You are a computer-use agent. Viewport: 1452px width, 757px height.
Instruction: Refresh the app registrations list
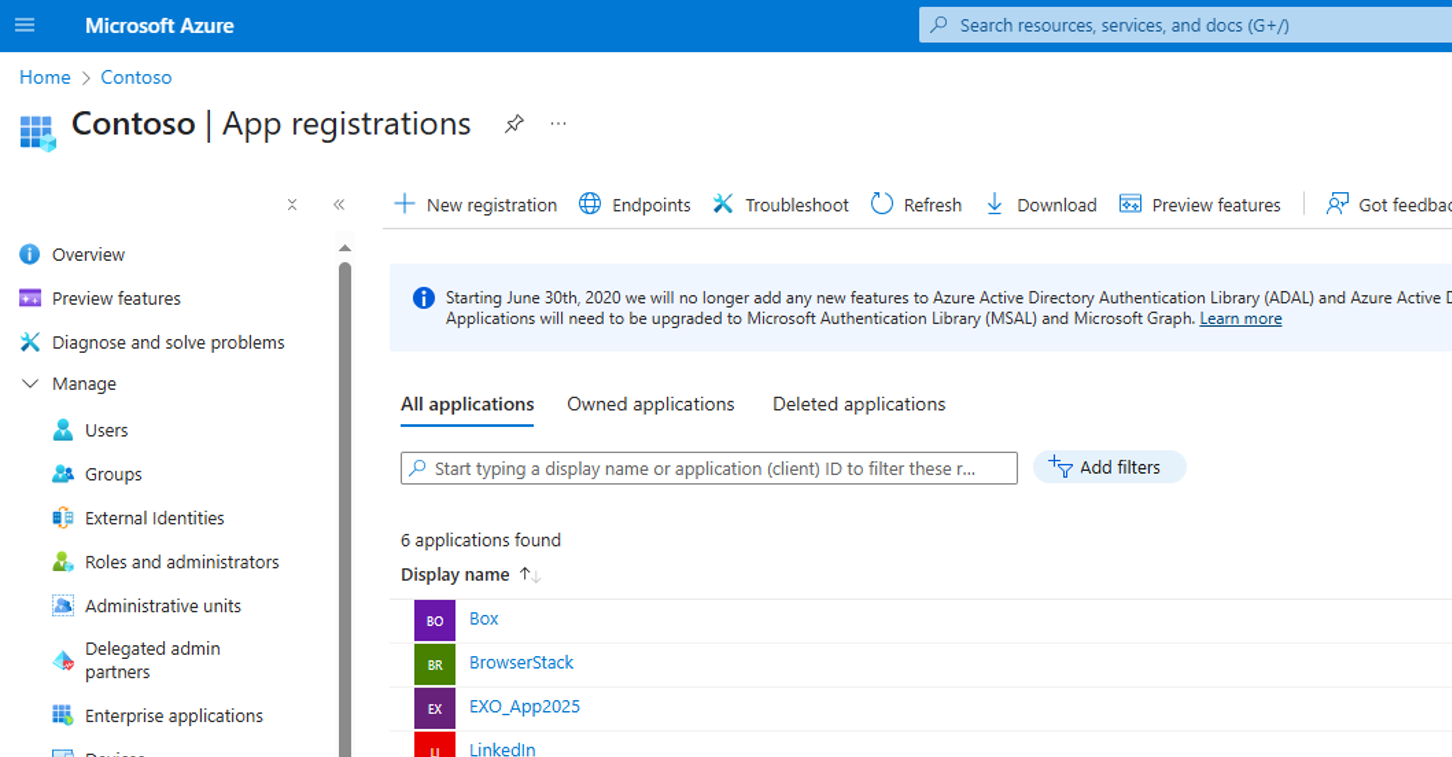(x=916, y=205)
